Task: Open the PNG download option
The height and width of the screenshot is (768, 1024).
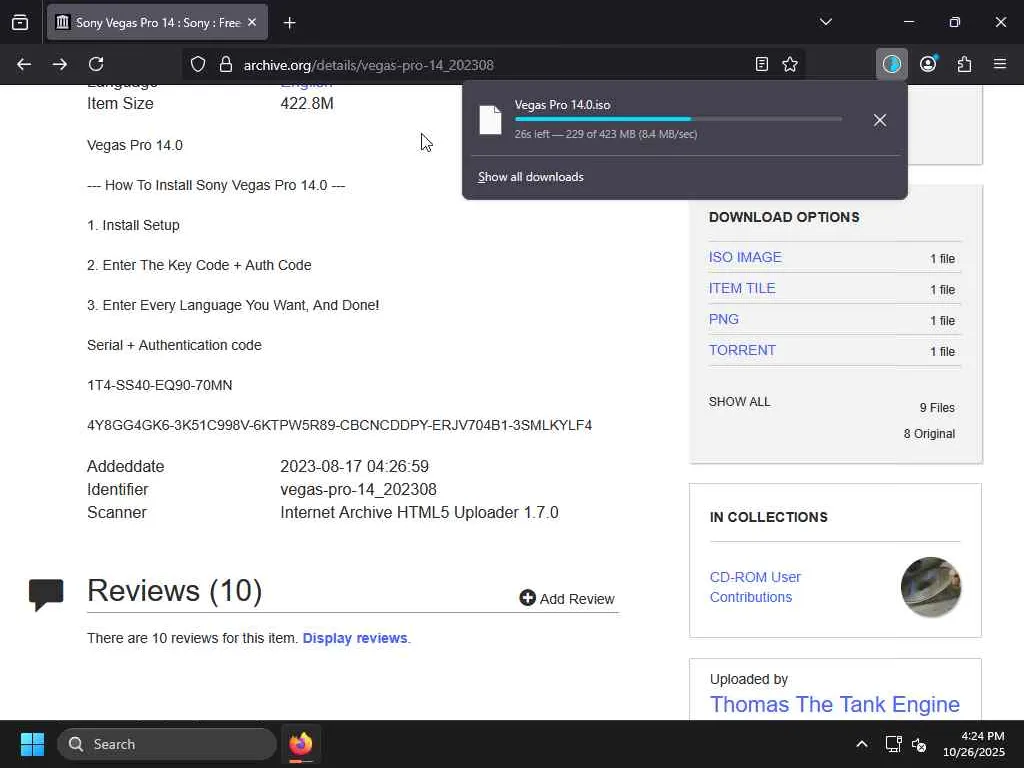Action: 724,319
